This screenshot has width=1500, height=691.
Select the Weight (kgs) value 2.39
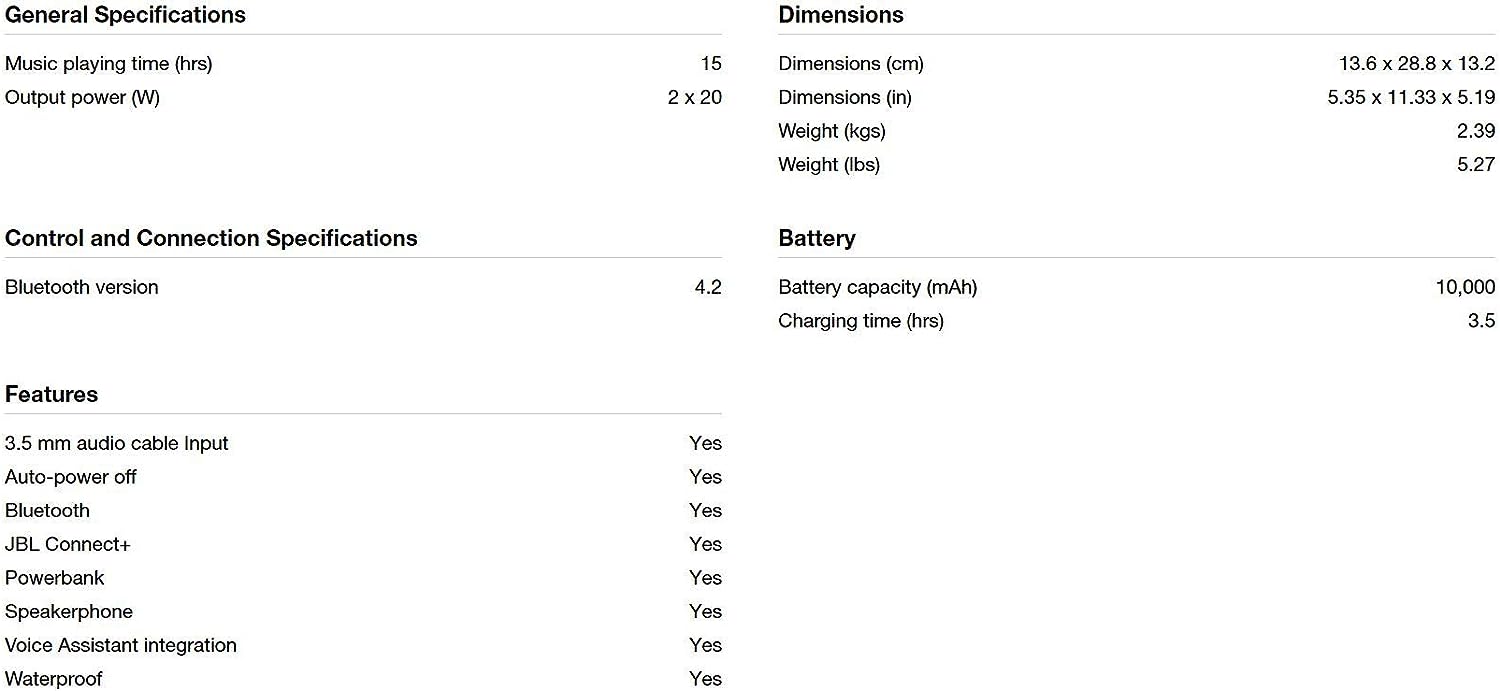(x=1475, y=131)
